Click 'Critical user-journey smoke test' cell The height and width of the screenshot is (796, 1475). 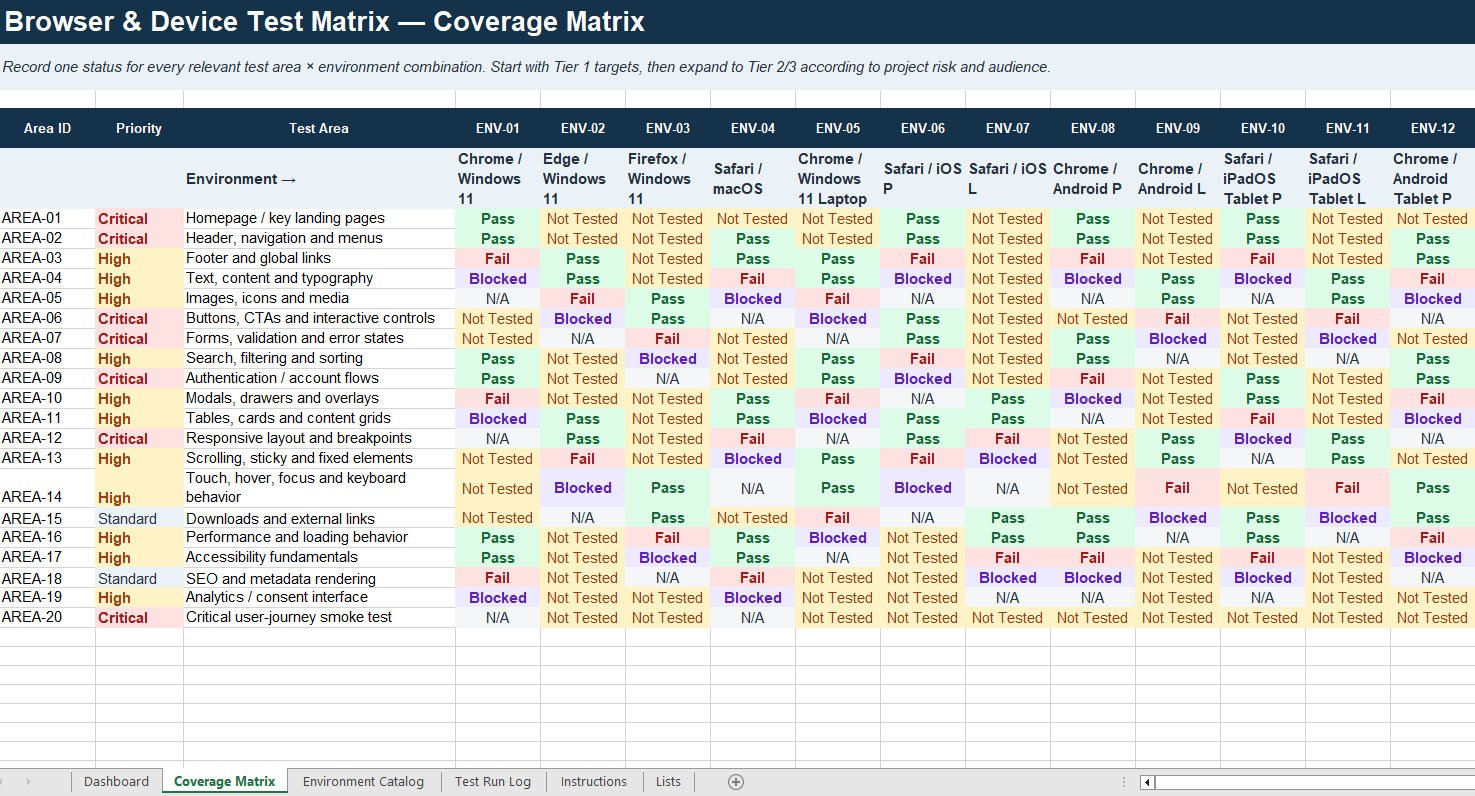319,617
